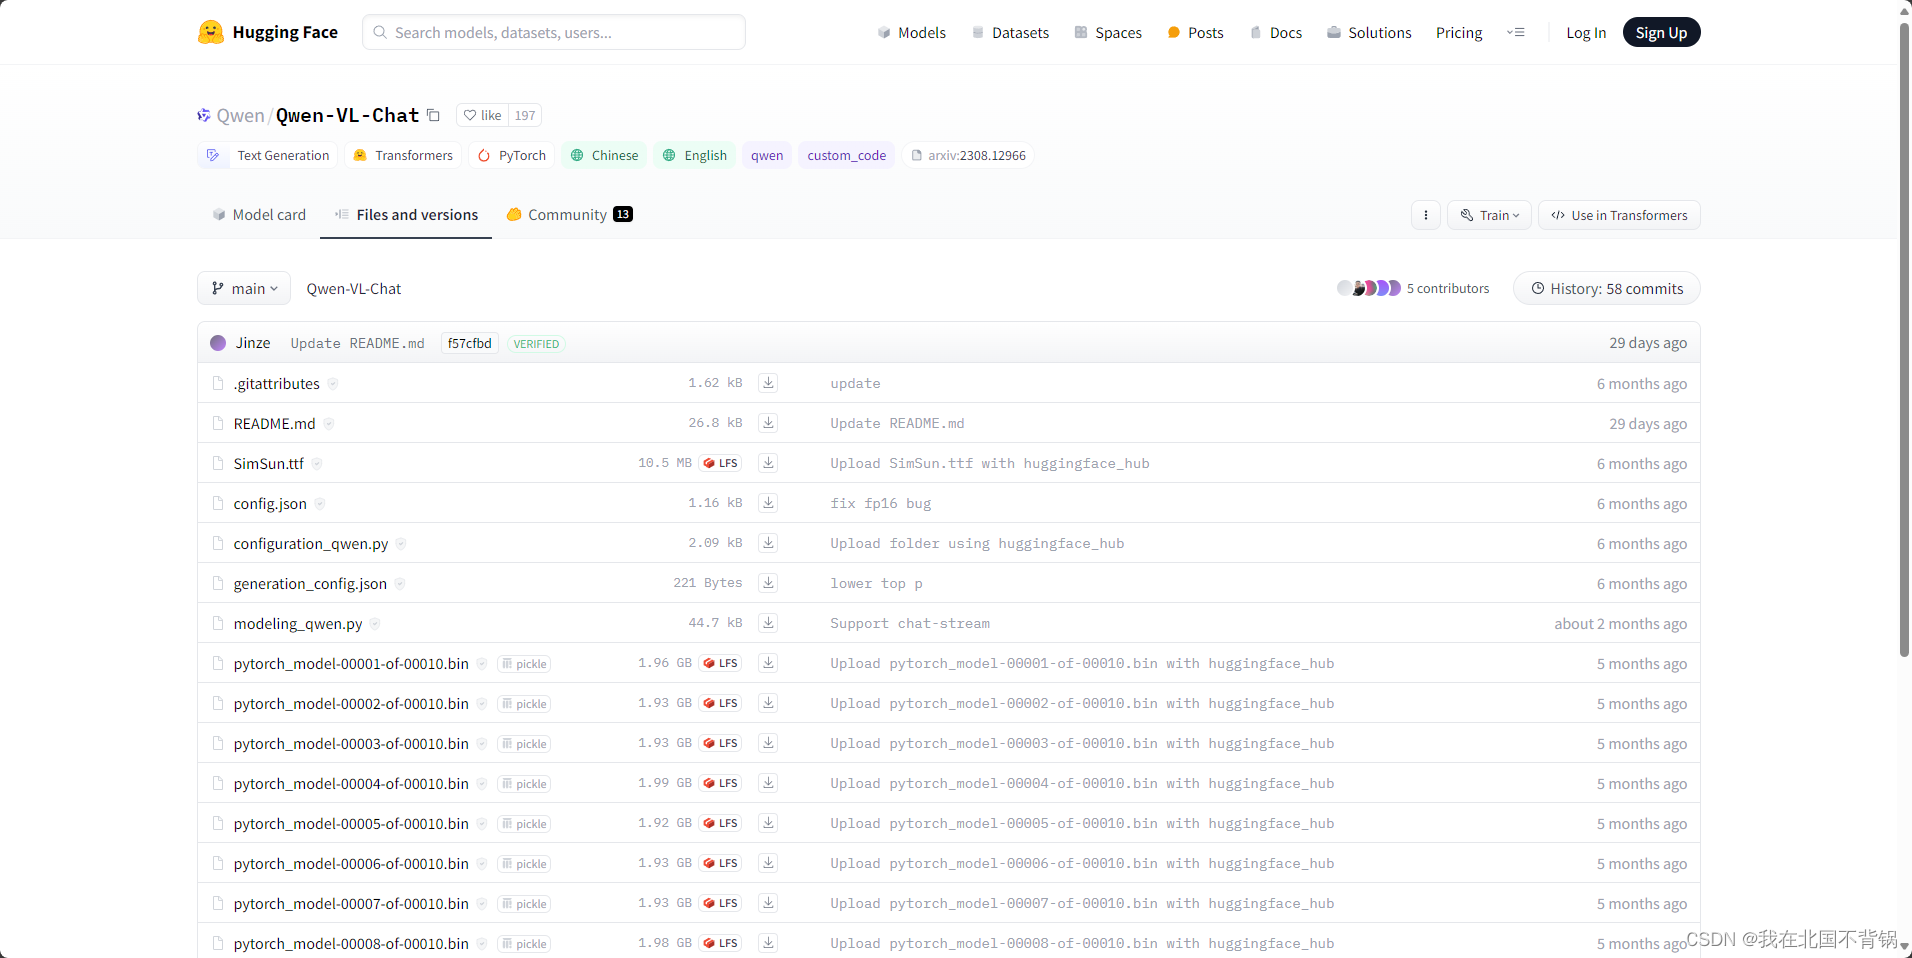Image resolution: width=1912 pixels, height=958 pixels.
Task: Open Datasets in top navigation
Action: (1010, 33)
